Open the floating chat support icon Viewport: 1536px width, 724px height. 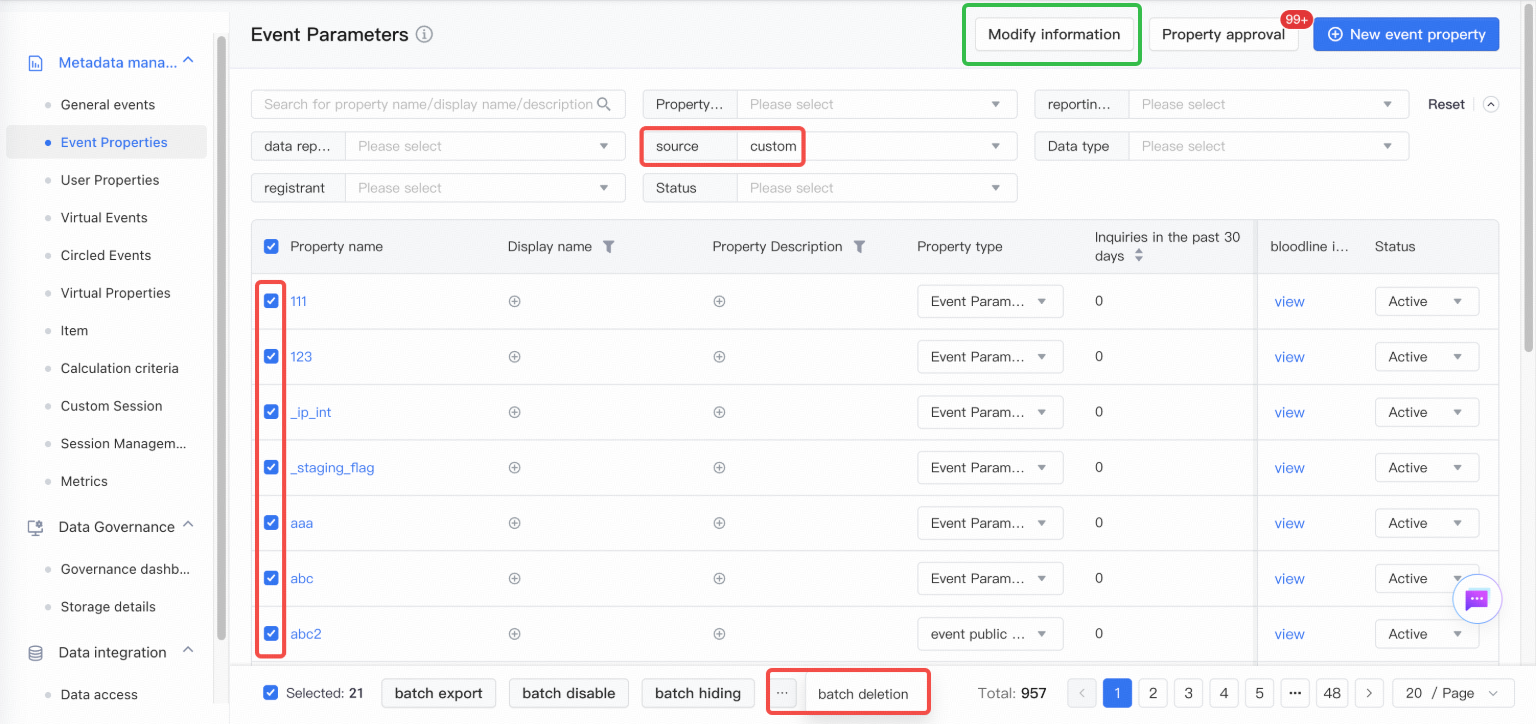tap(1477, 599)
